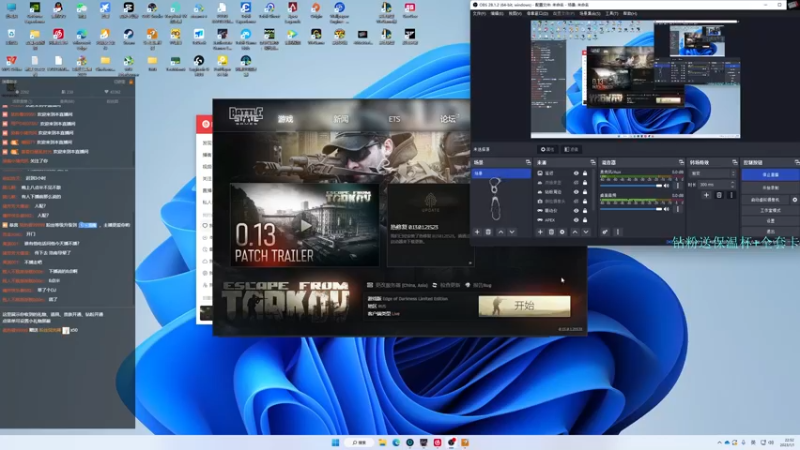The width and height of the screenshot is (800, 450).
Task: Move selected scene up in OBS Scenes panel
Action: (501, 232)
